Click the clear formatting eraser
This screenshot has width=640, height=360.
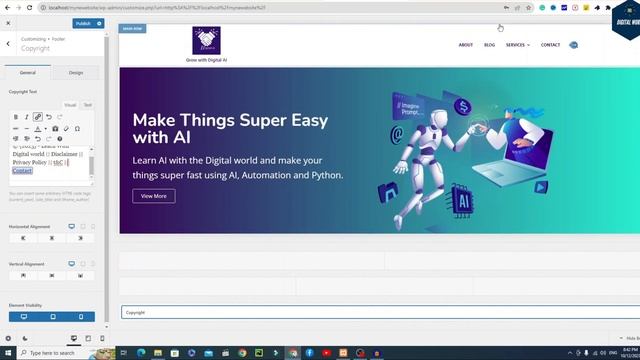click(66, 129)
